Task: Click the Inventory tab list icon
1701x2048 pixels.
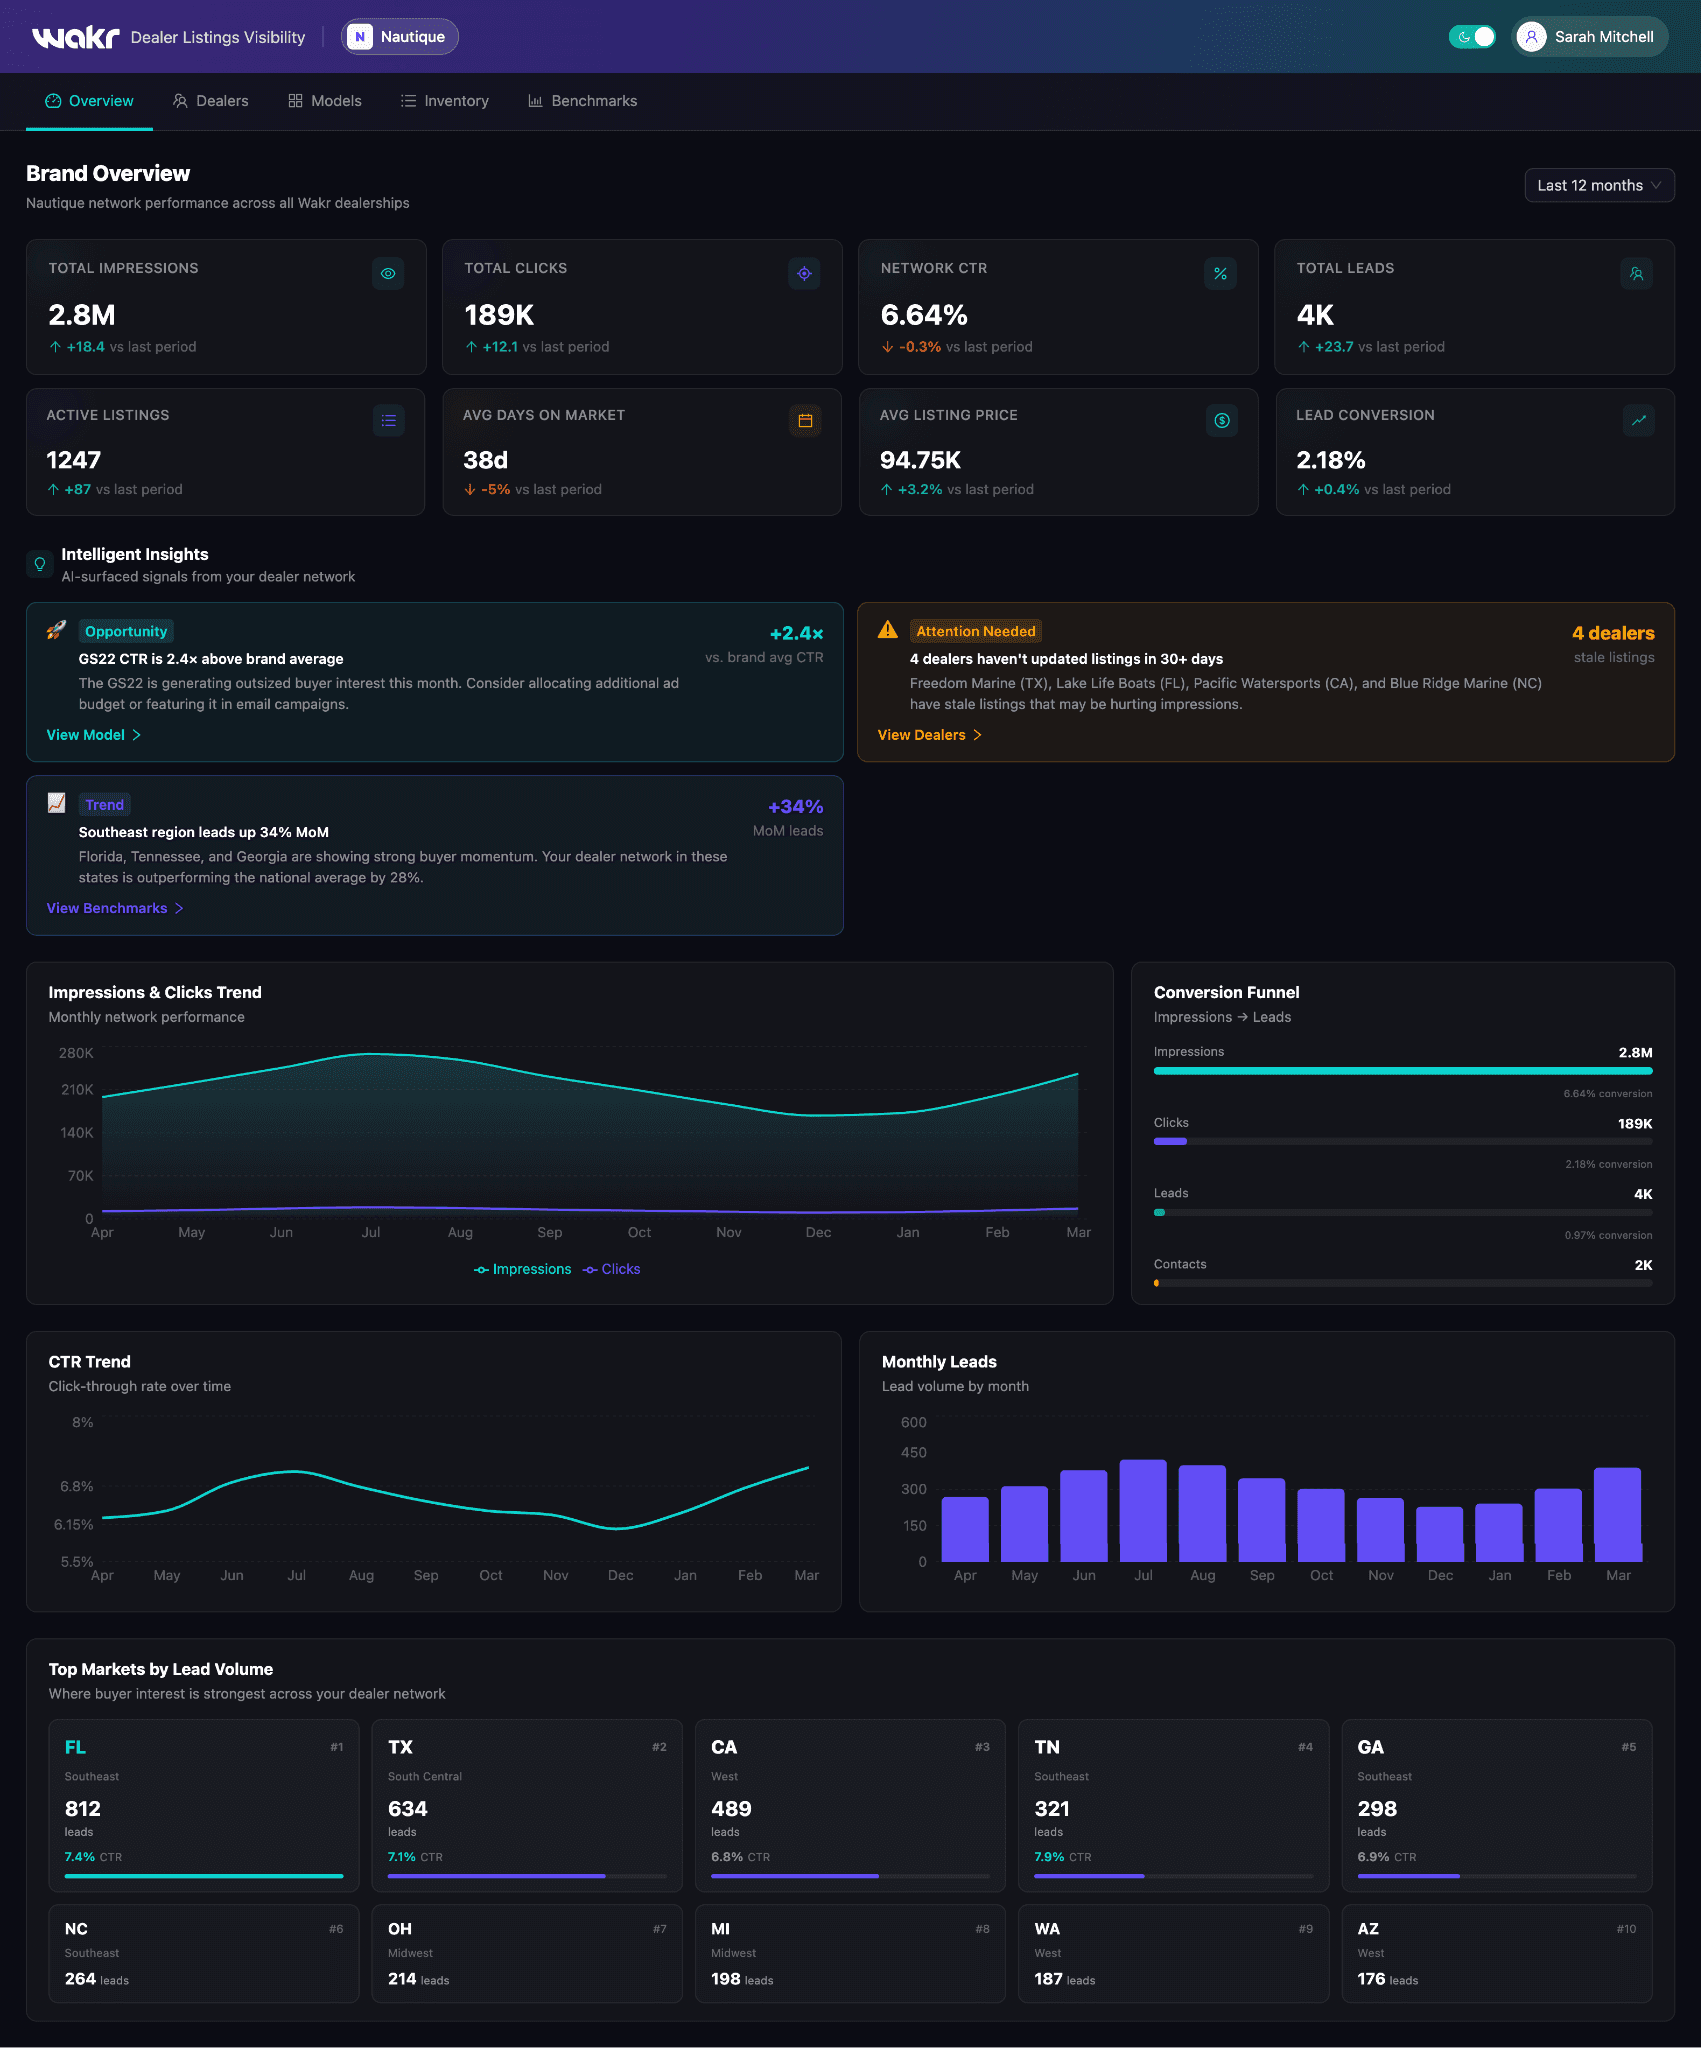Action: point(408,101)
